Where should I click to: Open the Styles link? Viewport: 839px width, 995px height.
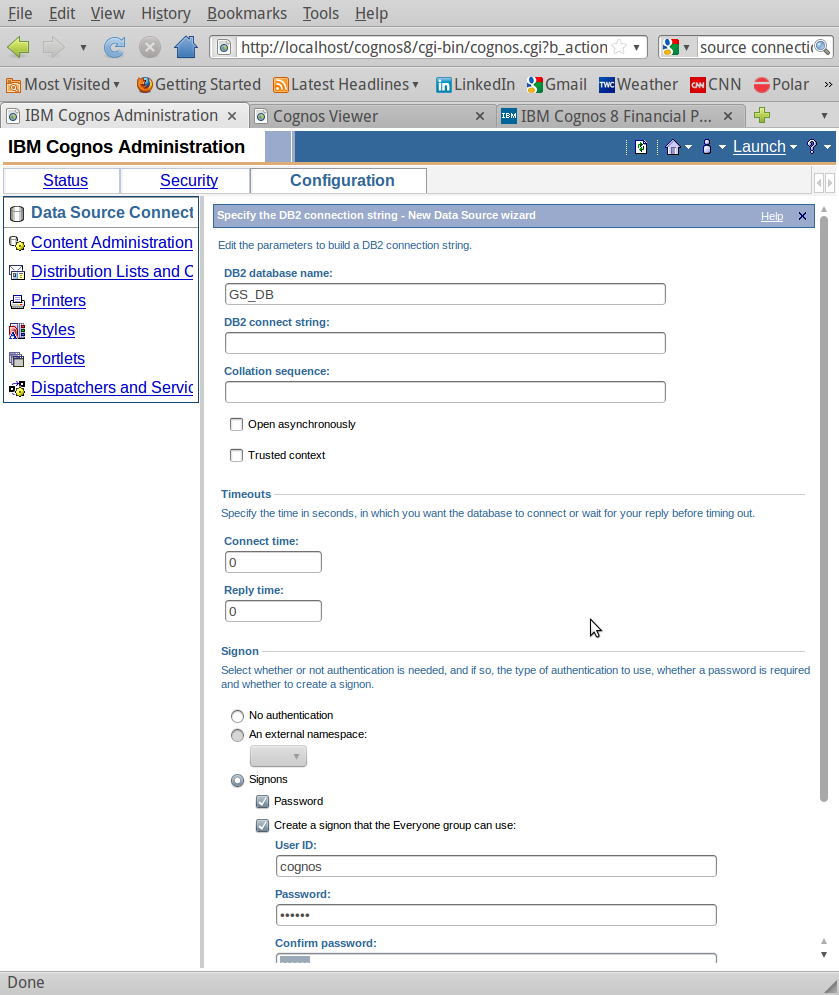(53, 330)
